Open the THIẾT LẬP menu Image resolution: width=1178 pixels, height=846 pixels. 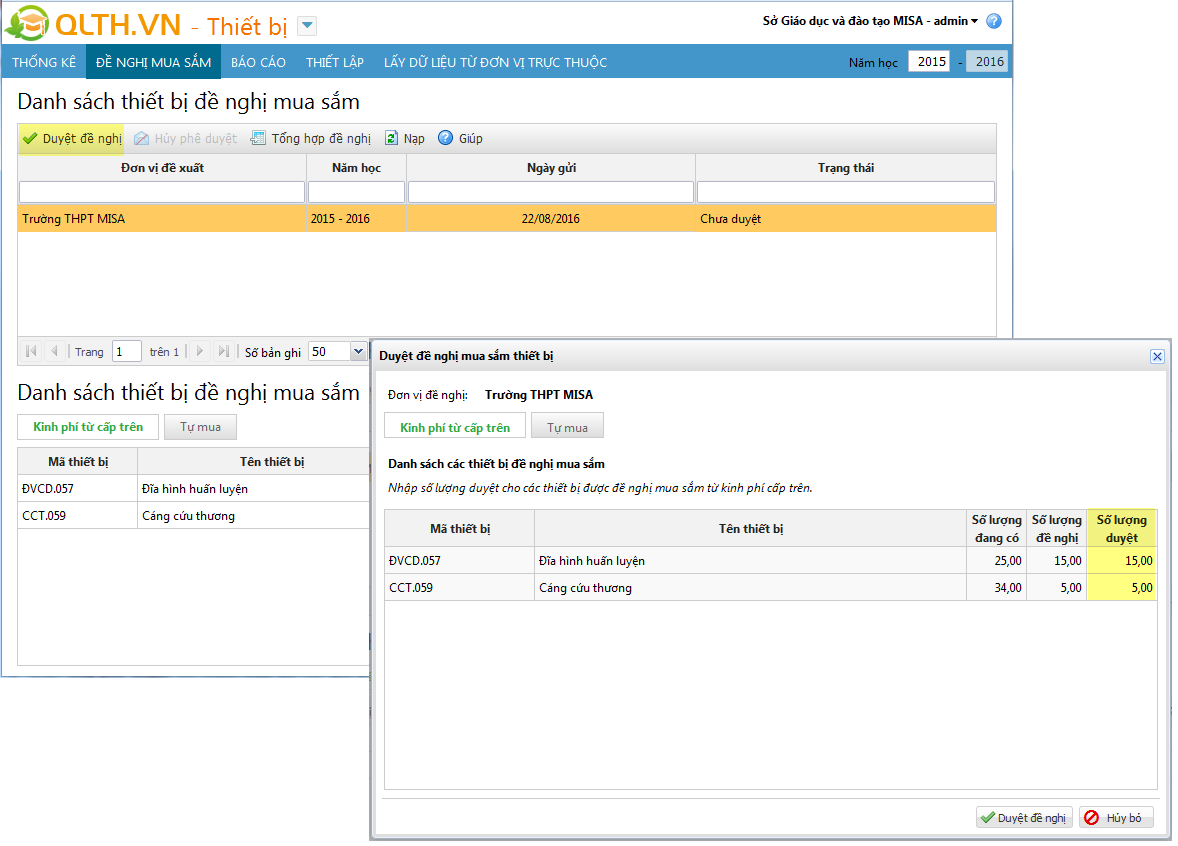[x=335, y=62]
